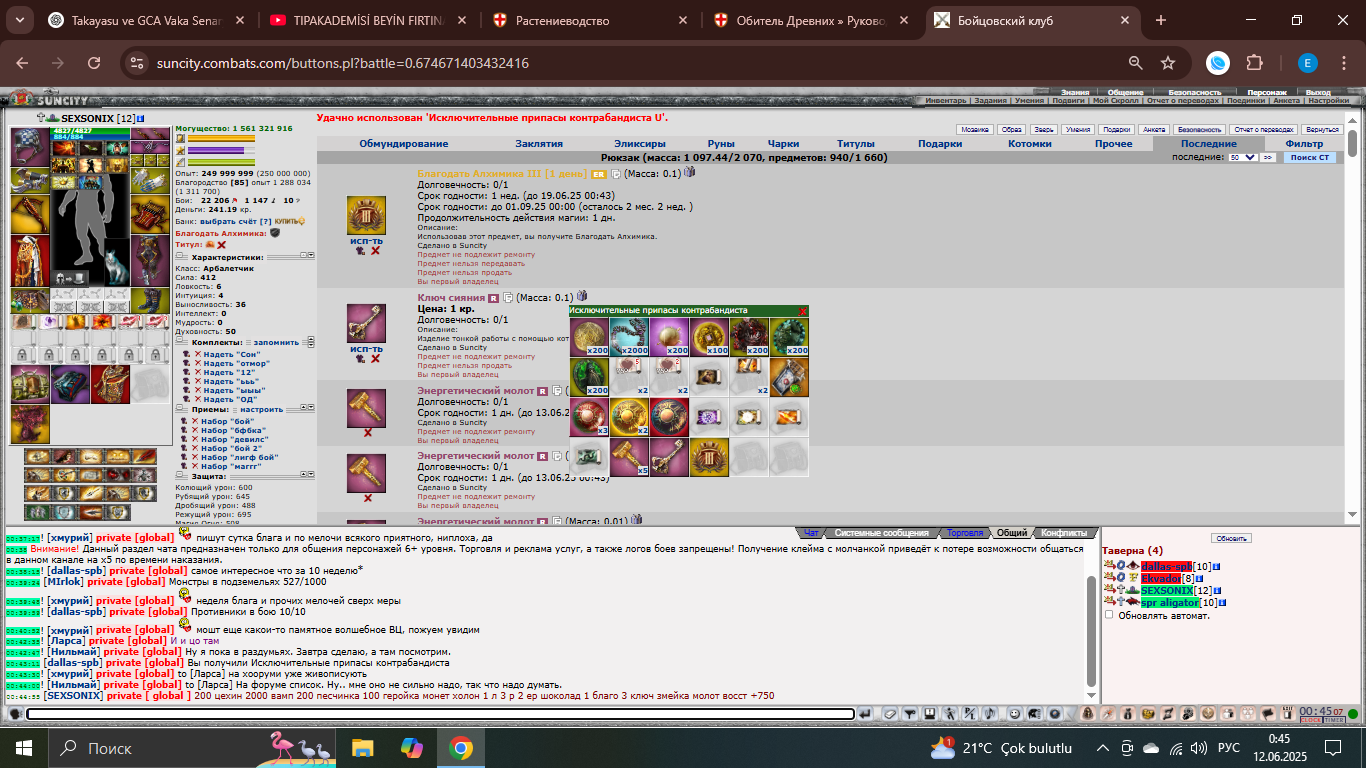Open Chrome from the taskbar
Viewport: 1366px width, 768px height.
pos(460,747)
